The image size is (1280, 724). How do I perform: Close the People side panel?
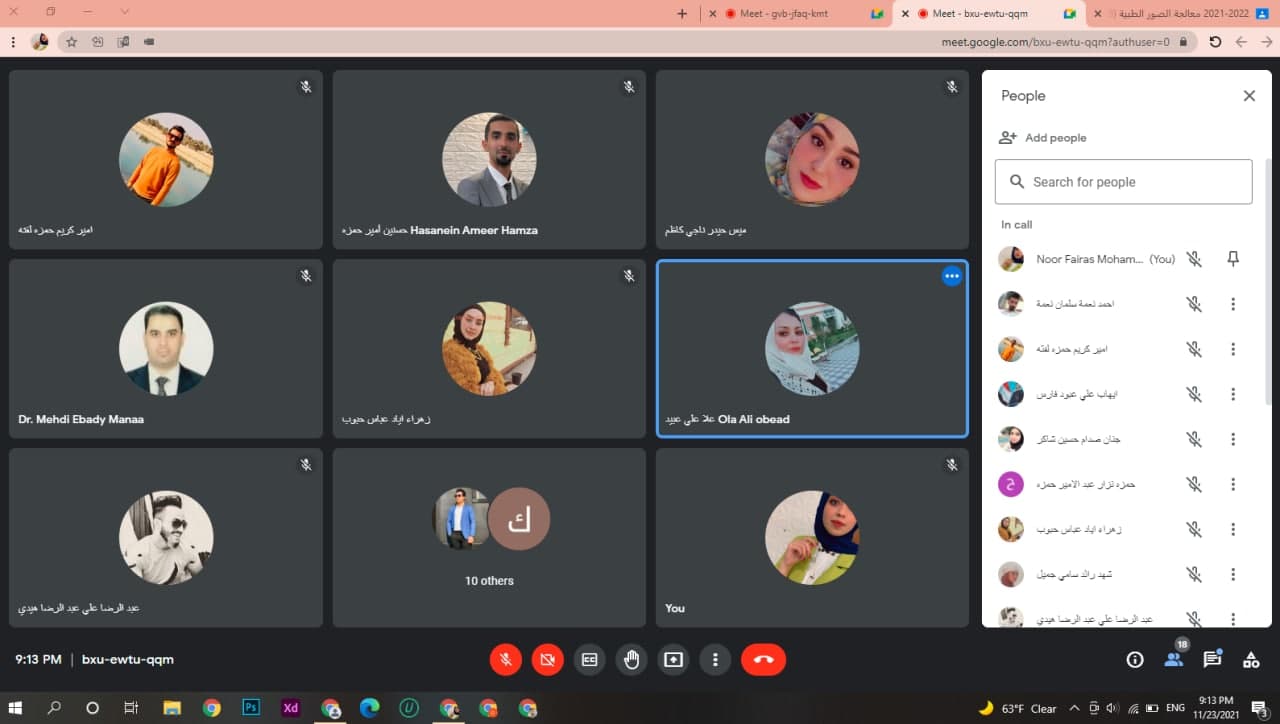click(1249, 96)
